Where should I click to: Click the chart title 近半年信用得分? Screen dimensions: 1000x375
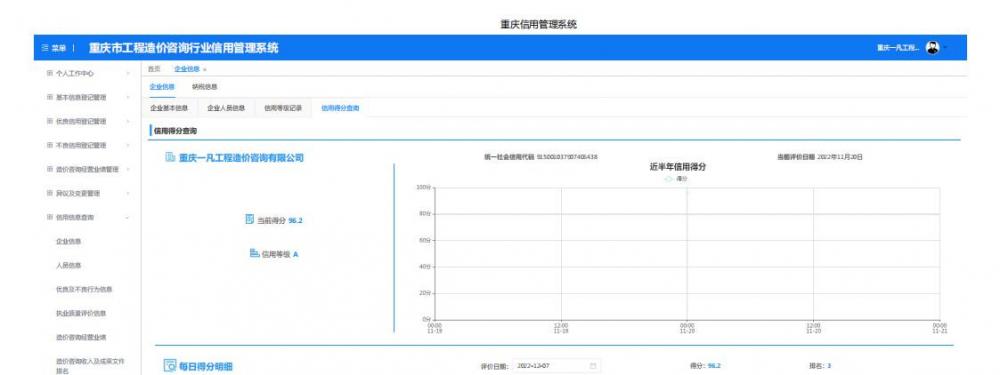677,167
